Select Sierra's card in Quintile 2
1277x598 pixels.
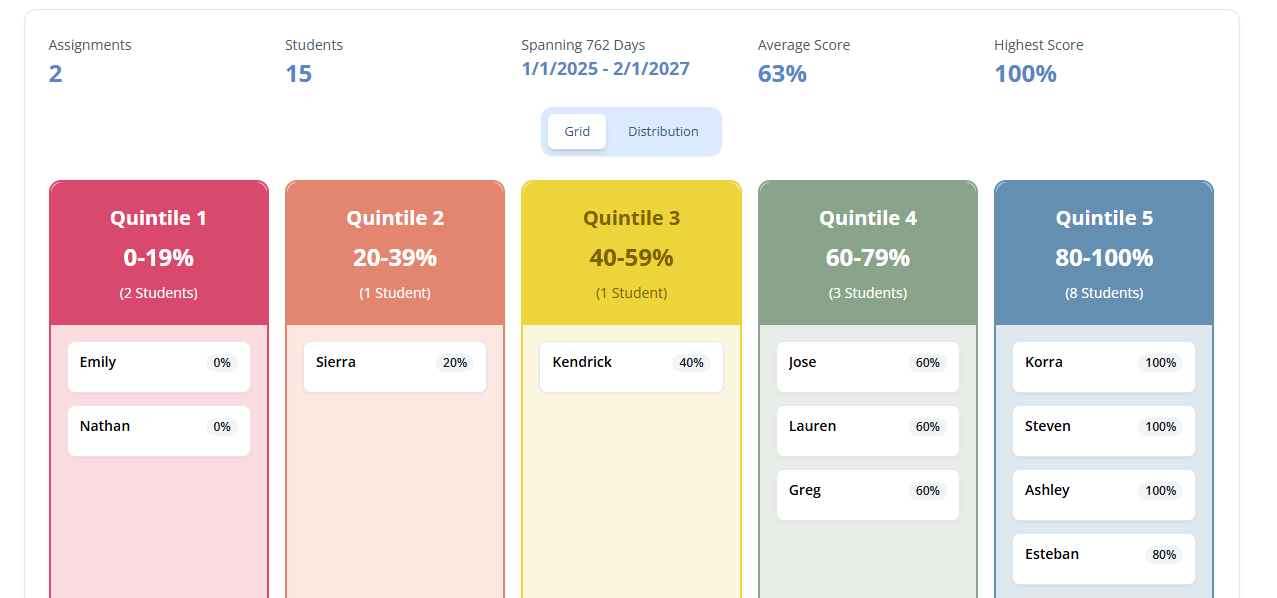point(395,367)
